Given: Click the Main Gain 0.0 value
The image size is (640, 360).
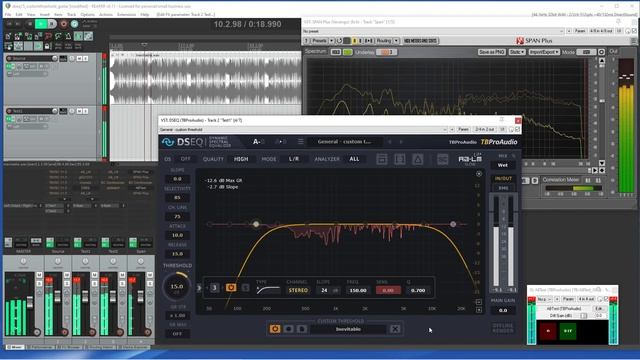Looking at the screenshot, I should point(503,310).
